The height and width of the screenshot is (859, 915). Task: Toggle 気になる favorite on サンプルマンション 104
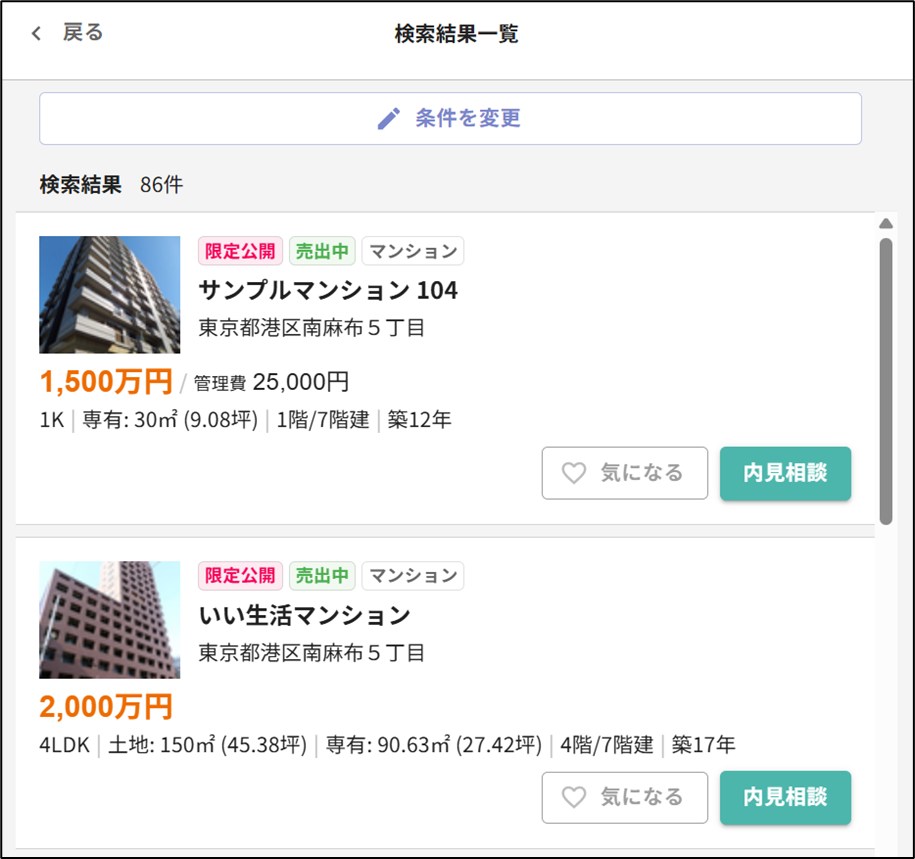pyautogui.click(x=625, y=473)
